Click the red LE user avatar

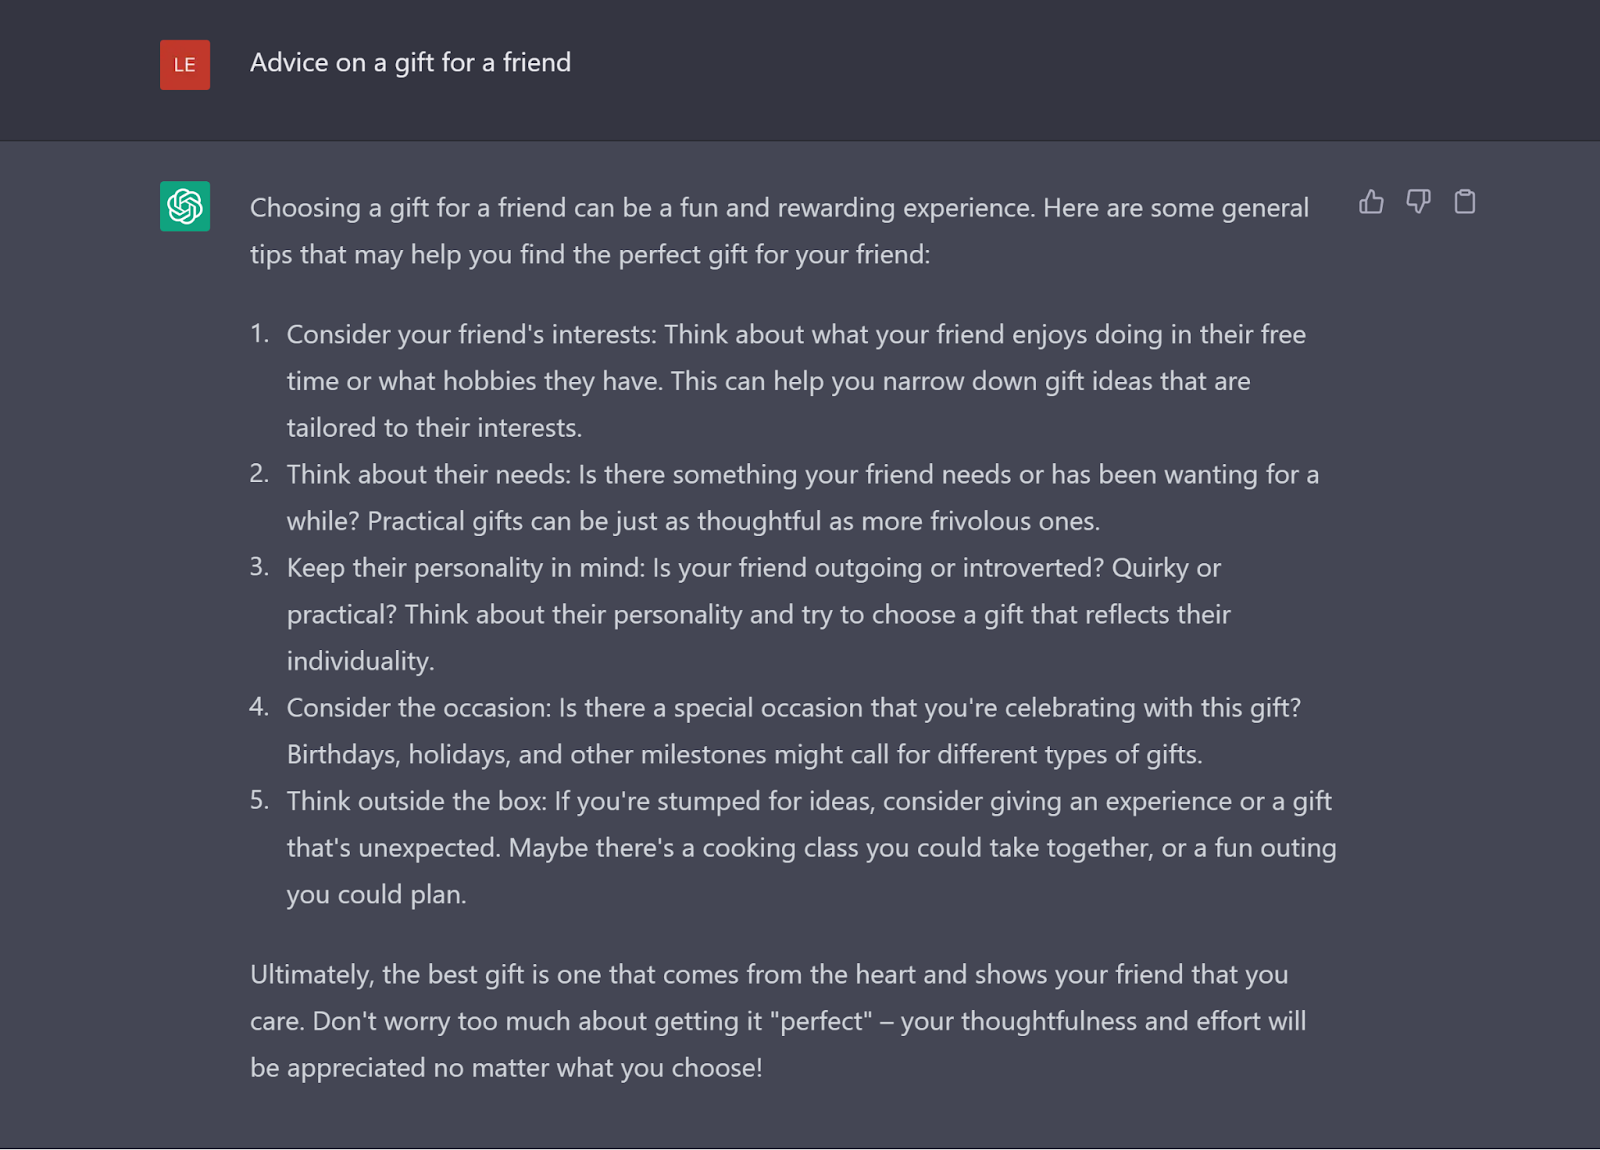point(185,65)
